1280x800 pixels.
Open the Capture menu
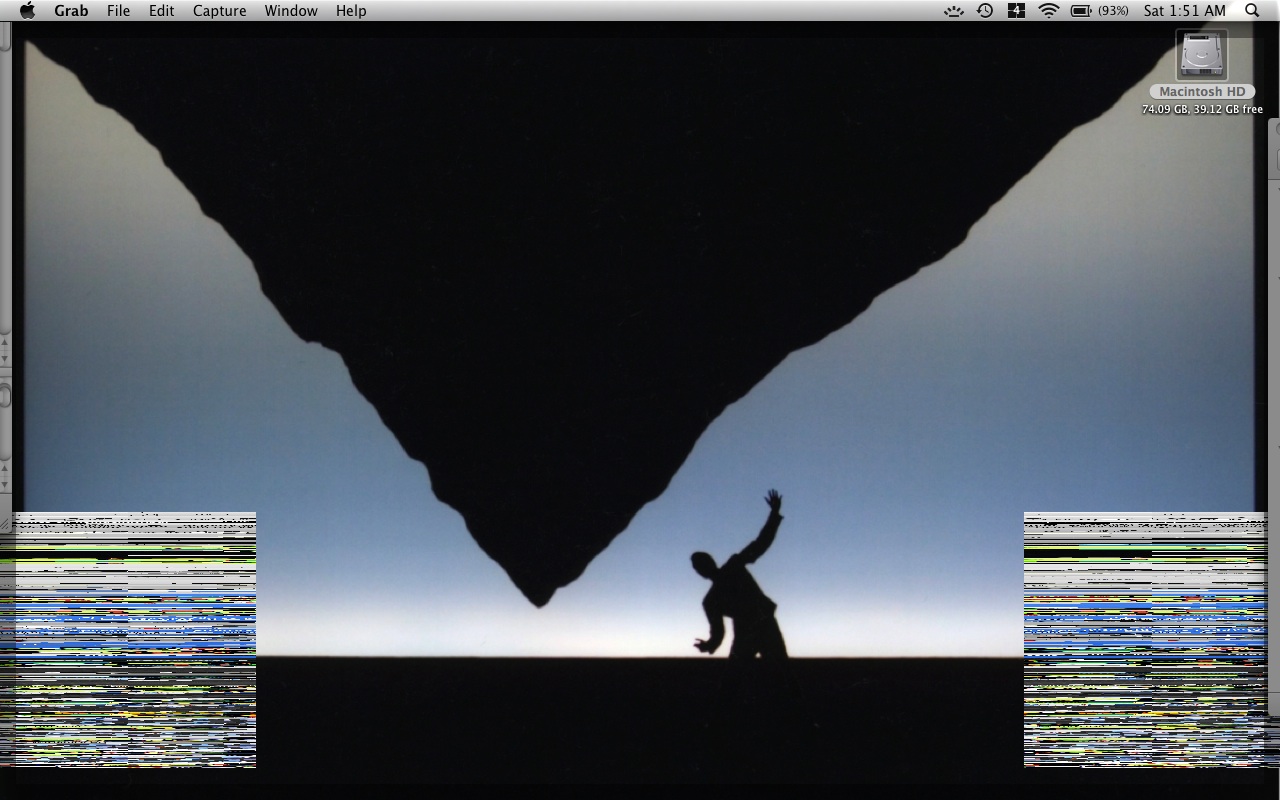point(219,11)
